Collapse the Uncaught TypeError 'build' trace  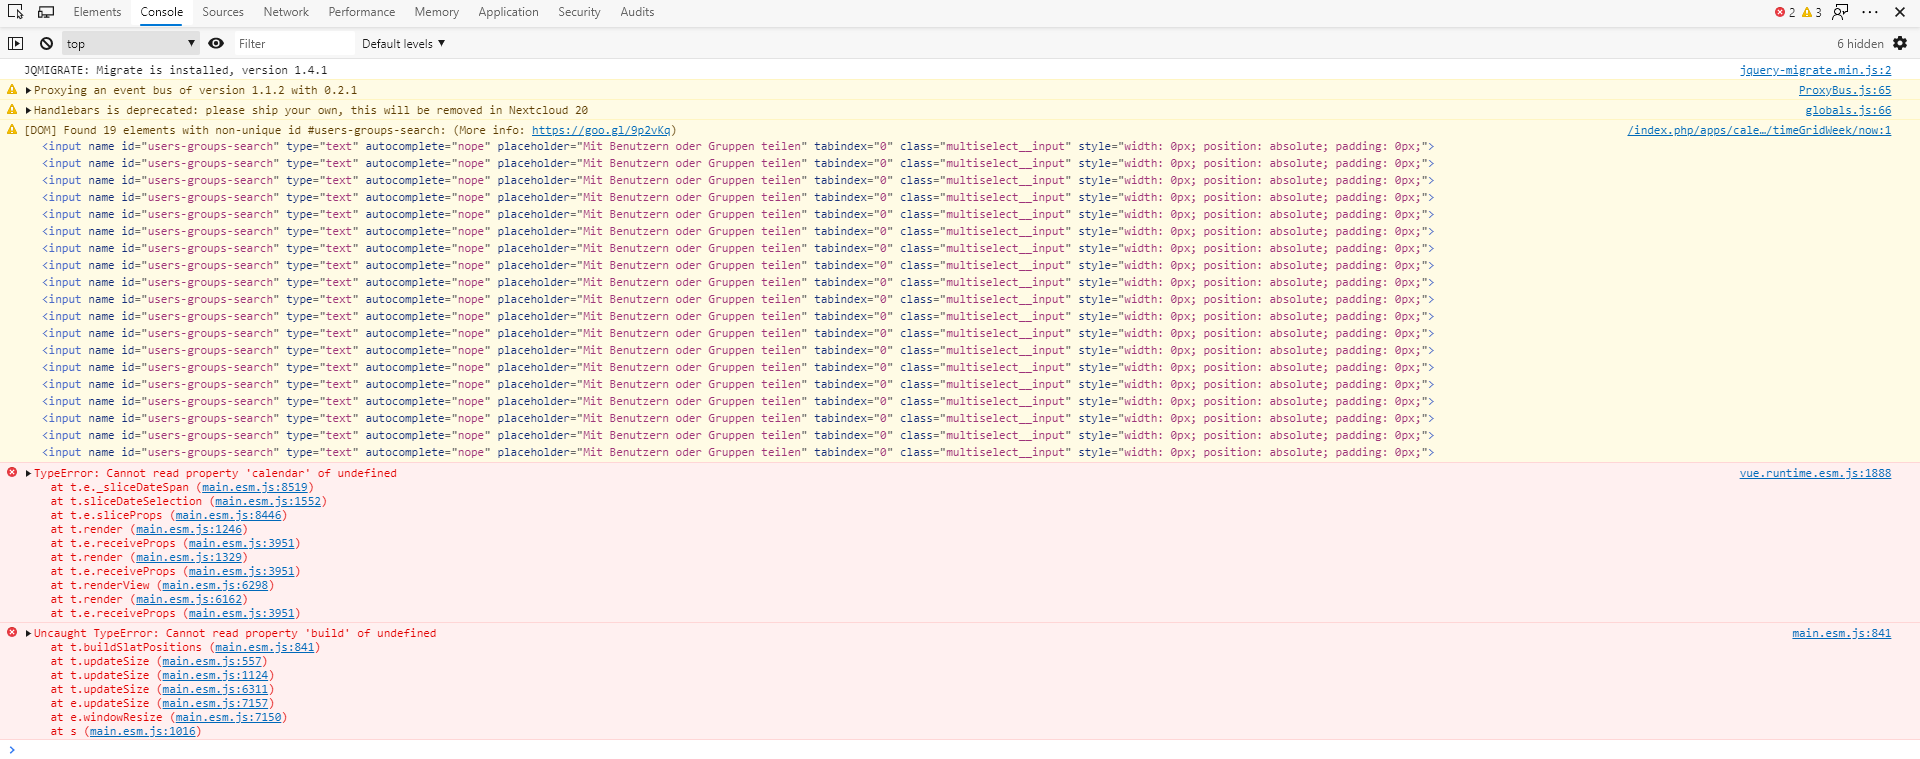click(28, 633)
